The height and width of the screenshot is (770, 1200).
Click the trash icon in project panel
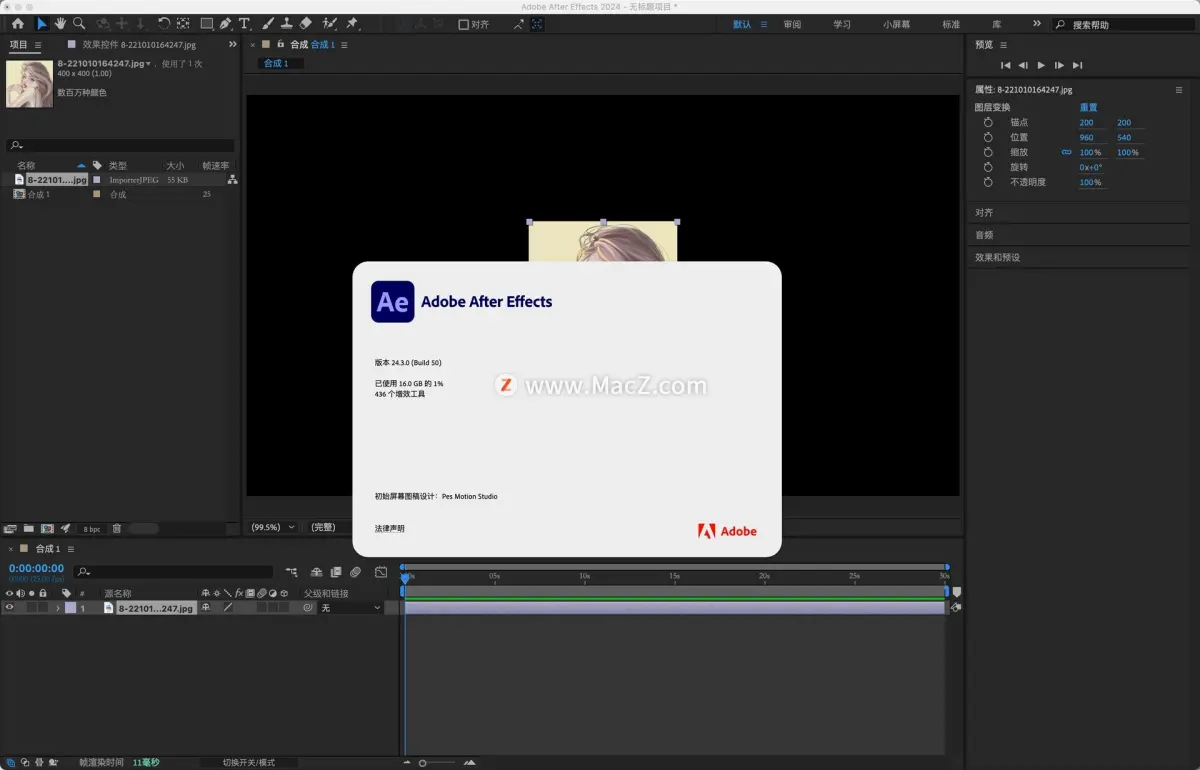tap(116, 528)
